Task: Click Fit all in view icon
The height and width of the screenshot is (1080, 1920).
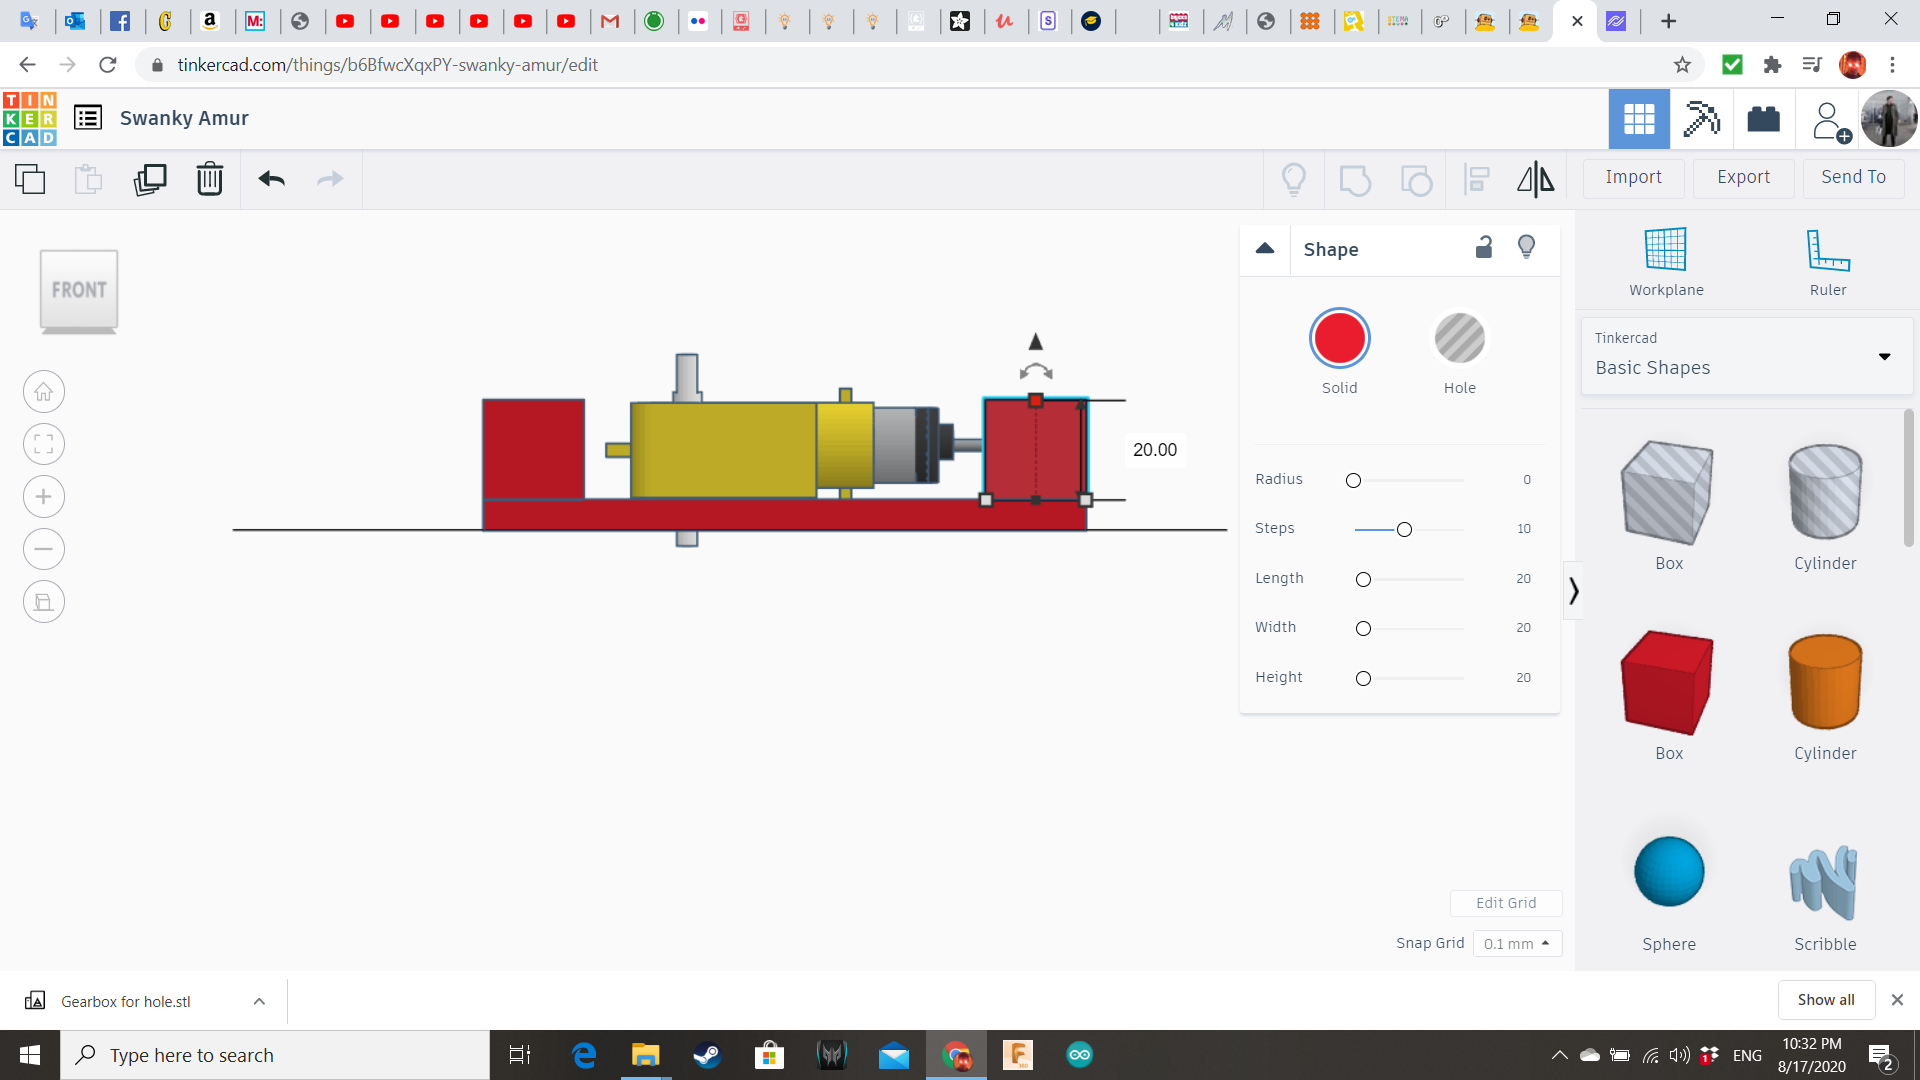Action: click(x=44, y=444)
